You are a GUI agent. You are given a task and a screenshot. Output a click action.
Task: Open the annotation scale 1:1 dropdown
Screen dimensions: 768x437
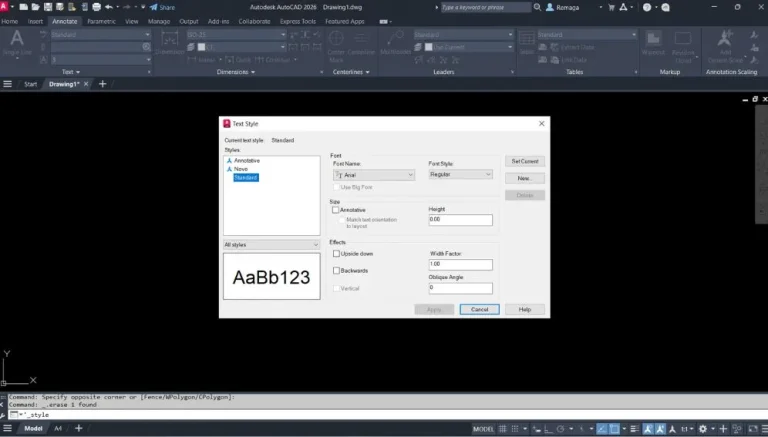[x=687, y=429]
